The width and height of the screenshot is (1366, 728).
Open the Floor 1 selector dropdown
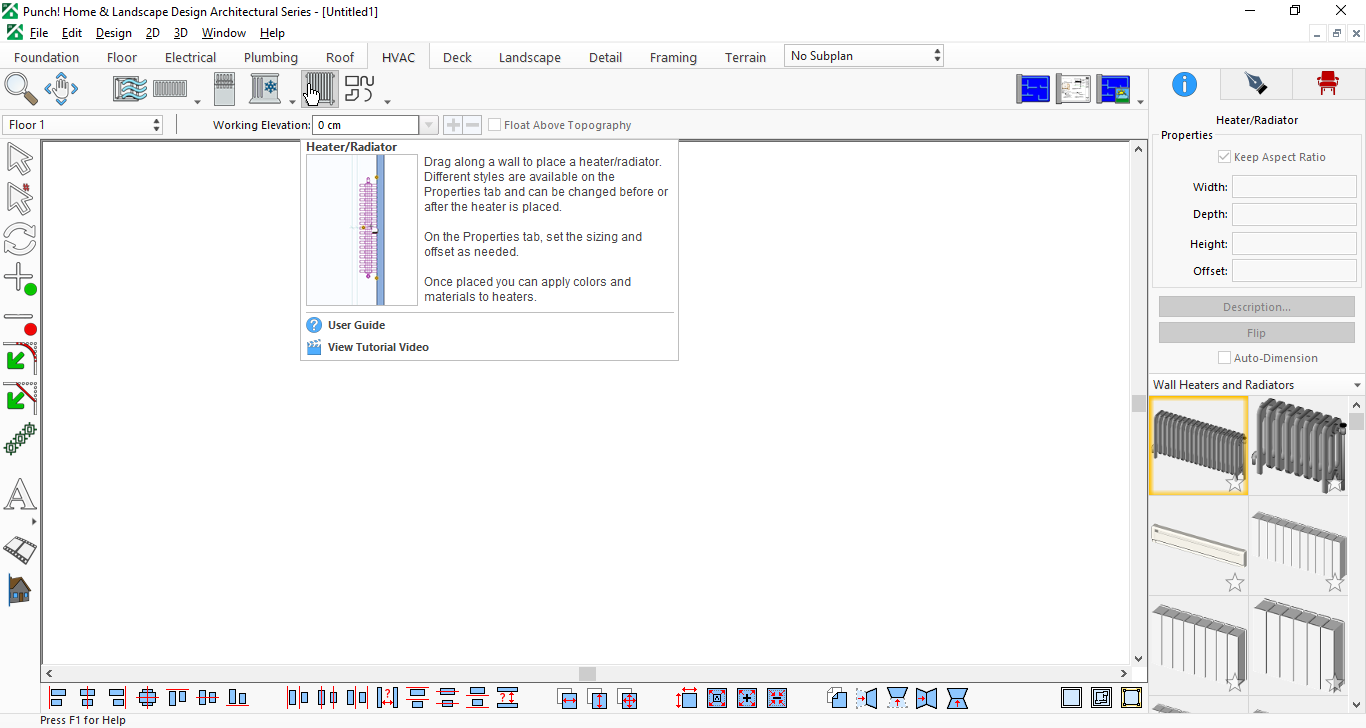[83, 125]
